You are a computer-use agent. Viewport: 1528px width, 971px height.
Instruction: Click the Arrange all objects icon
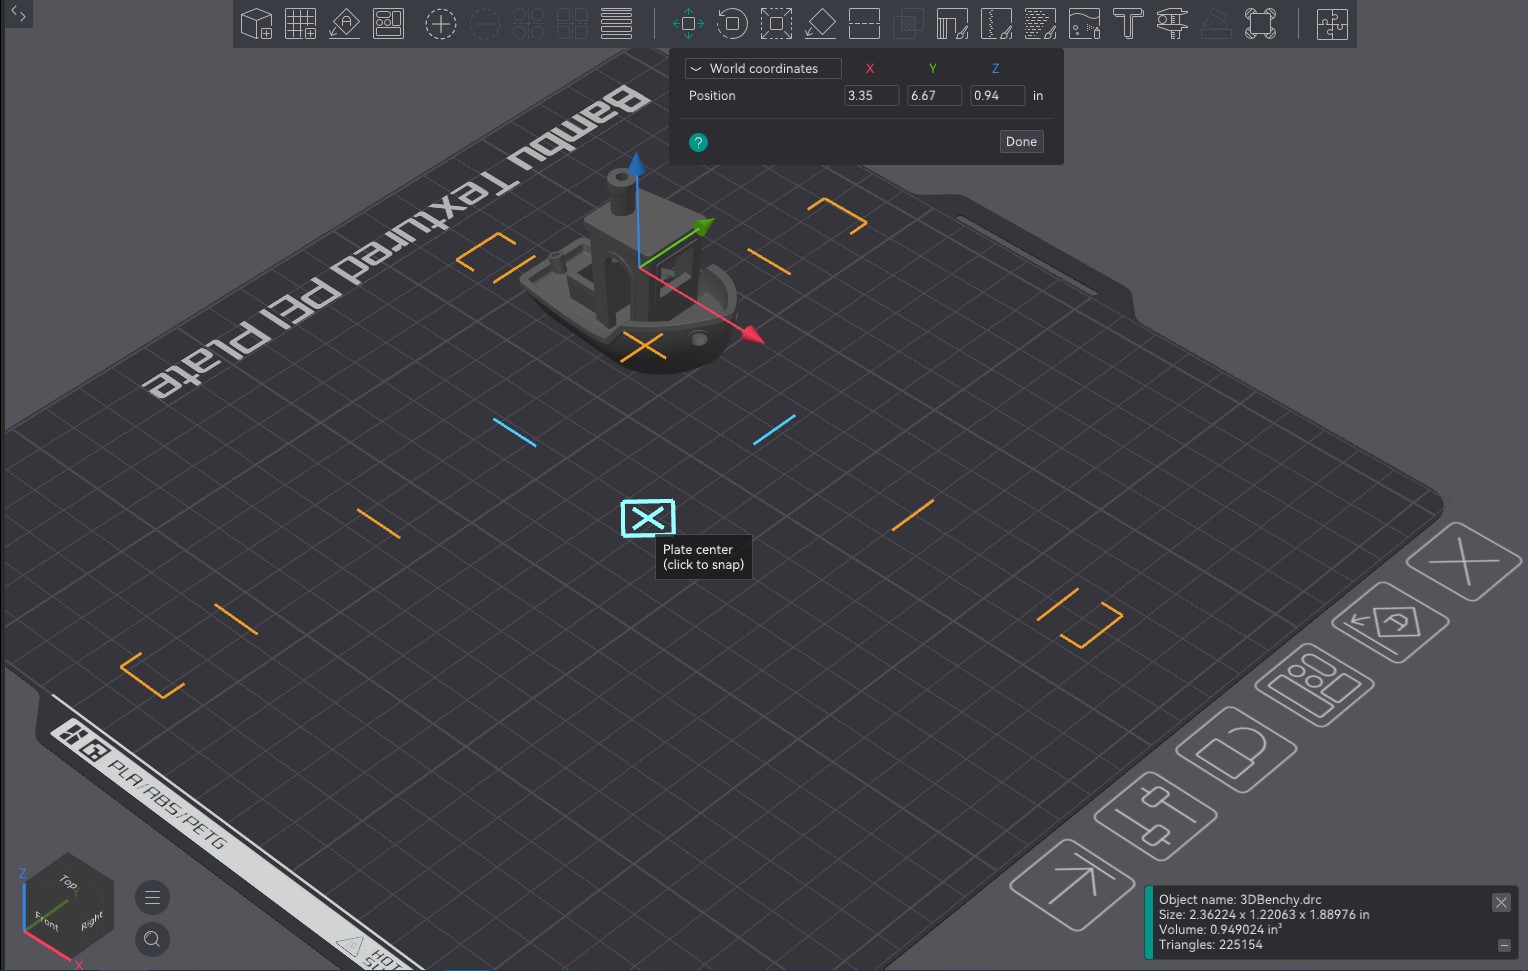pos(389,23)
